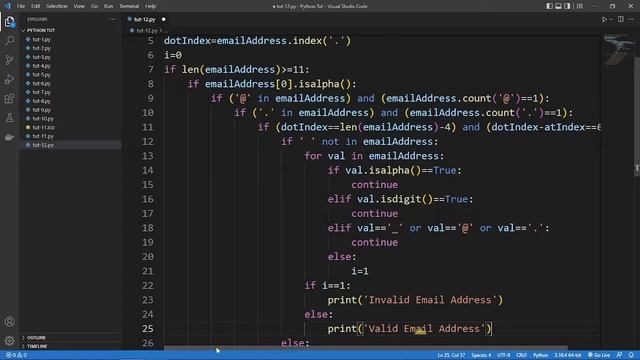Screen dimensions: 640x360
Task: Toggle the primary side bar layout button
Action: [549, 6]
